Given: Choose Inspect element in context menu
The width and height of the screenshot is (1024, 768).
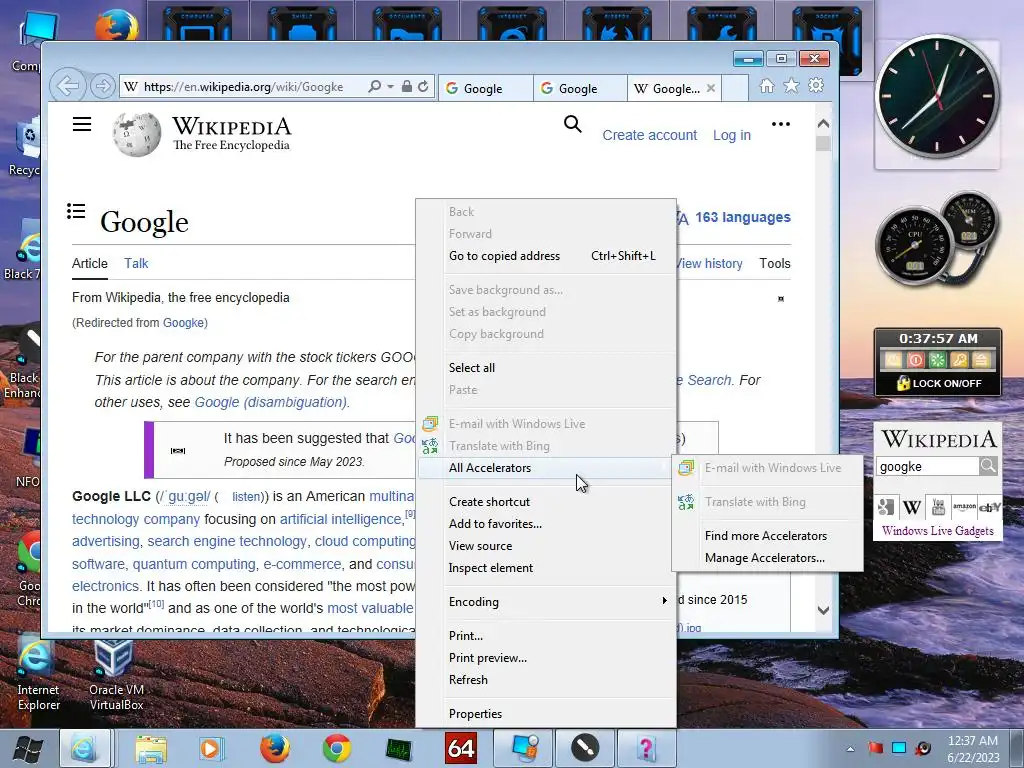Looking at the screenshot, I should [546, 568].
